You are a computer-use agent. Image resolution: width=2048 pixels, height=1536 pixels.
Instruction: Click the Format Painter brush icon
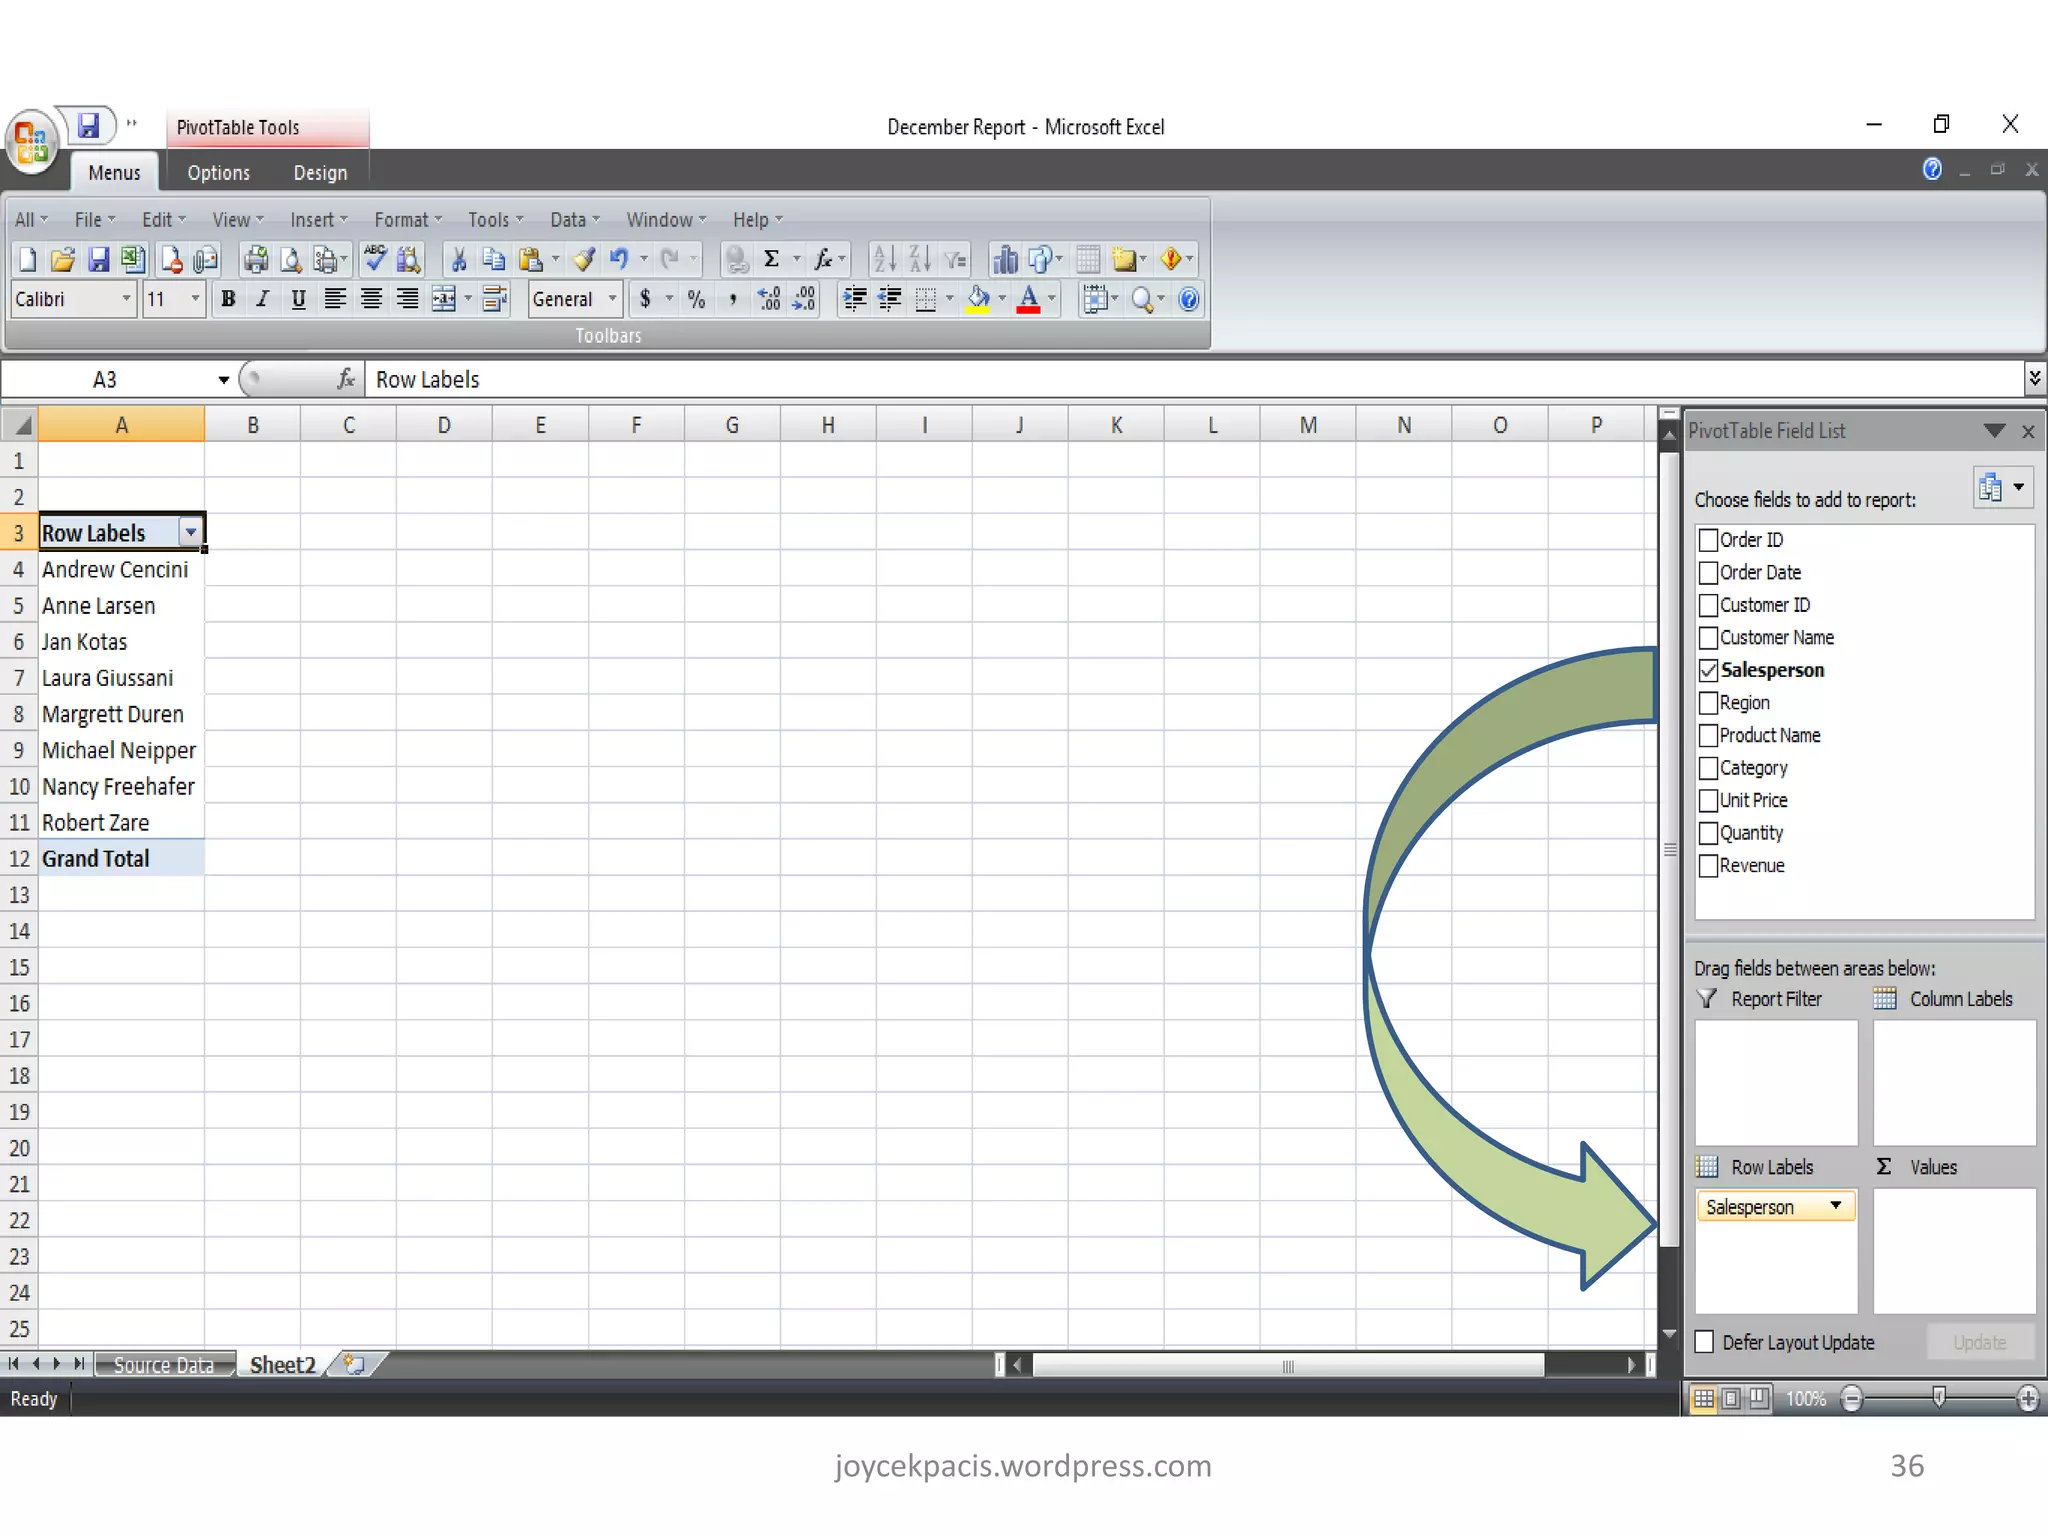(x=584, y=260)
